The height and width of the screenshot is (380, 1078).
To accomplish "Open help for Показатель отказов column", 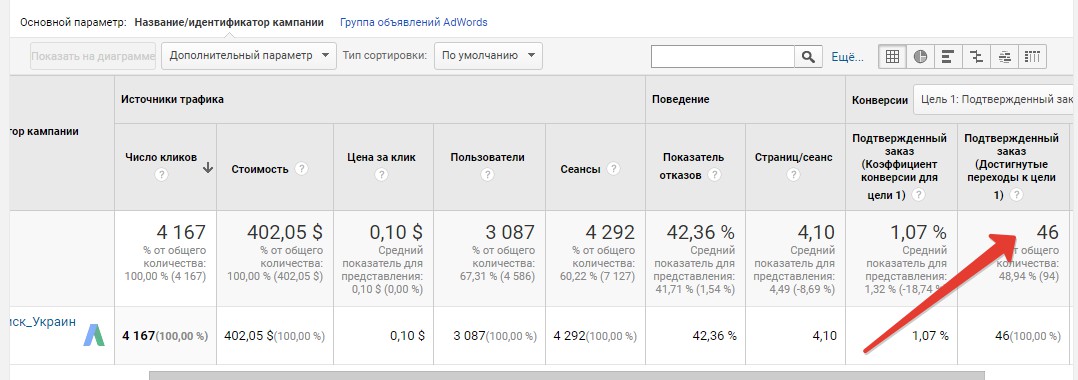I will click(714, 175).
